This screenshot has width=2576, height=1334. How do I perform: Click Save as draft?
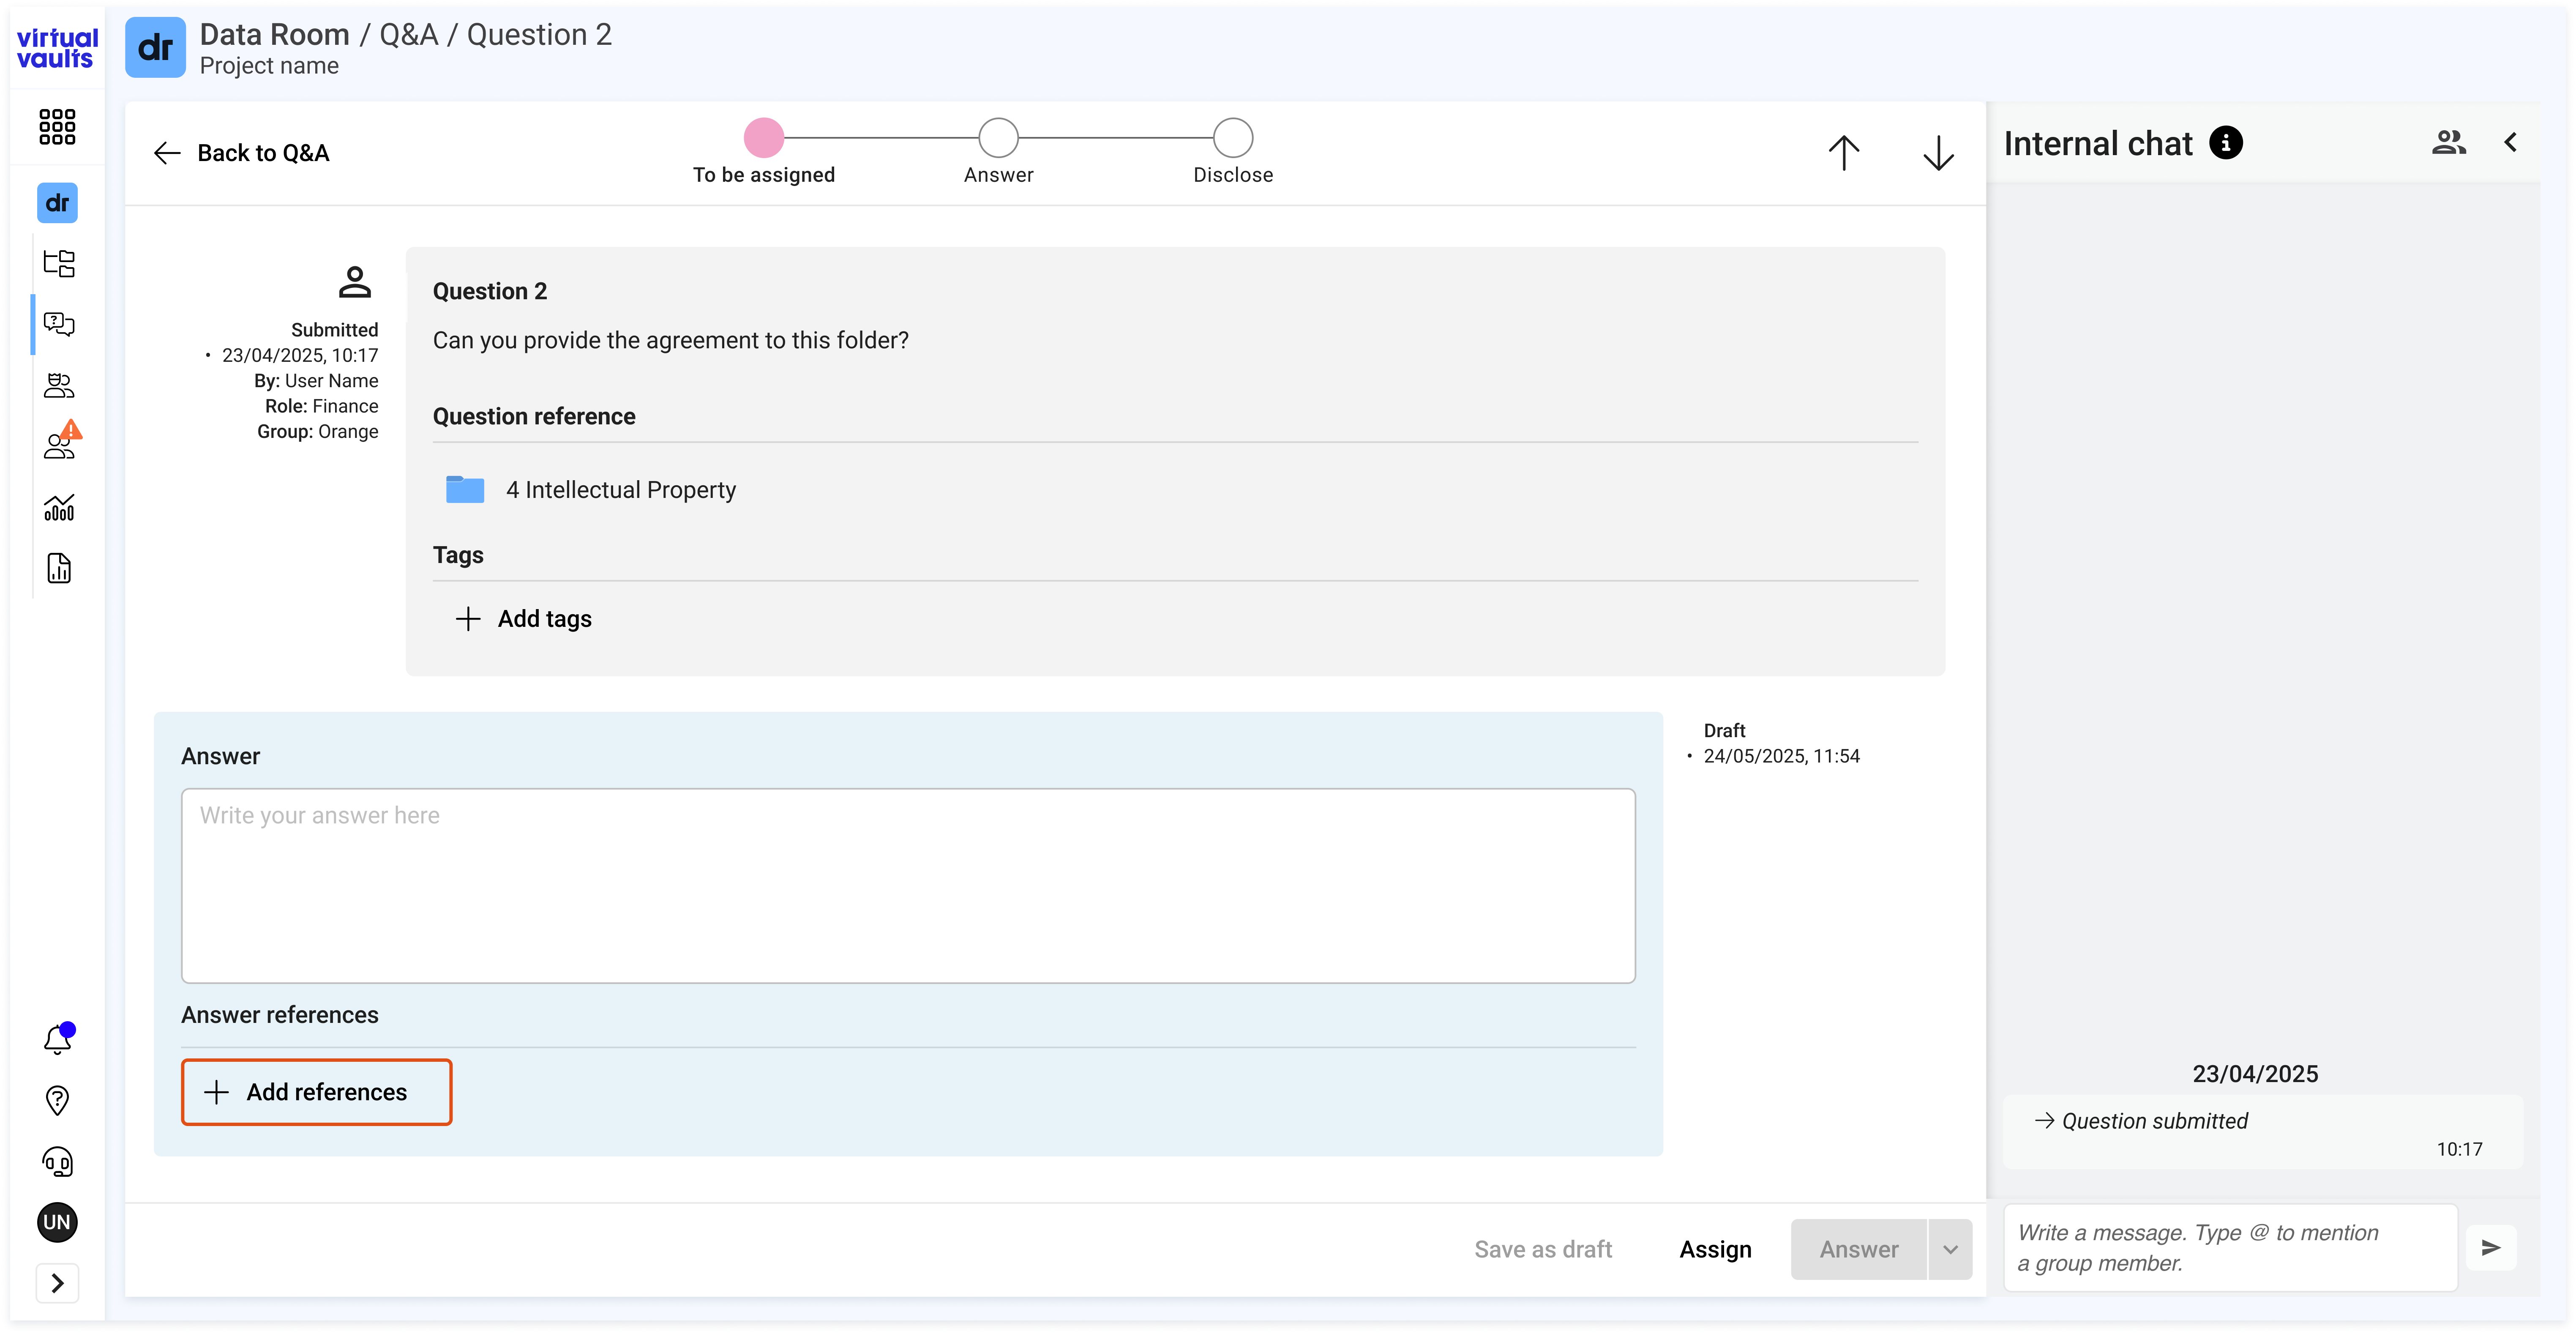point(1543,1249)
